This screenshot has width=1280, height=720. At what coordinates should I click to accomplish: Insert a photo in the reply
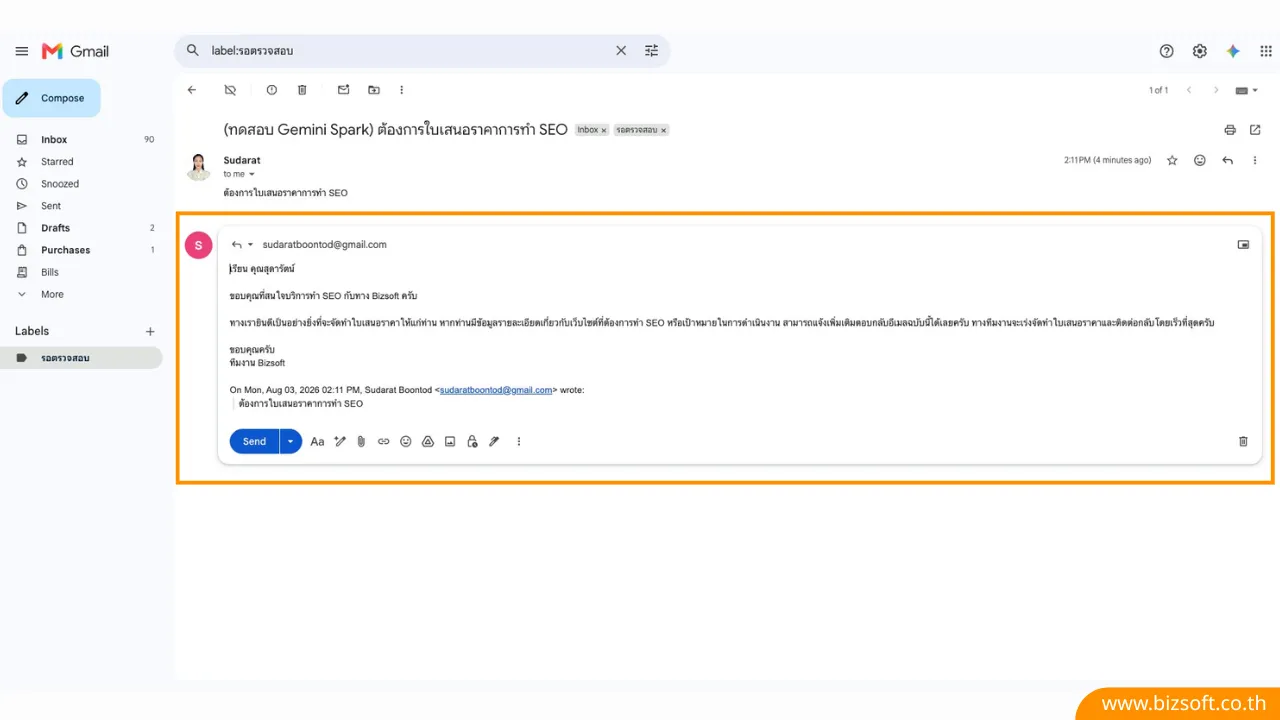[x=450, y=441]
